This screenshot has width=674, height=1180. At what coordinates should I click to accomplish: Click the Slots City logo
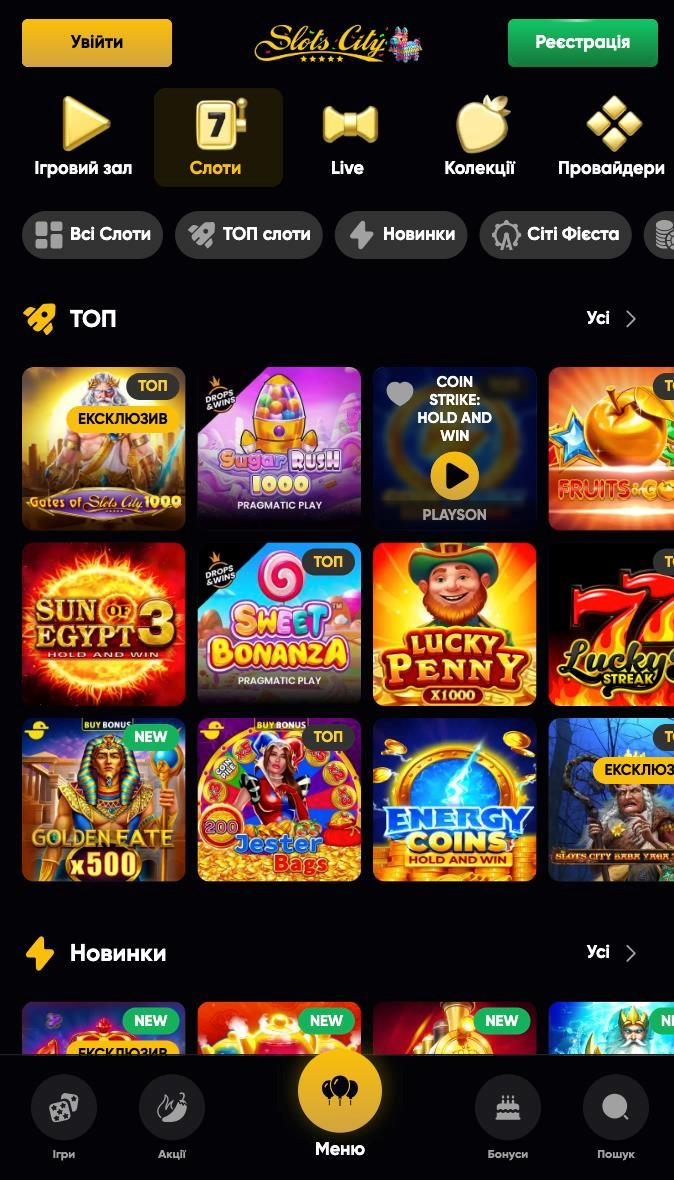338,44
